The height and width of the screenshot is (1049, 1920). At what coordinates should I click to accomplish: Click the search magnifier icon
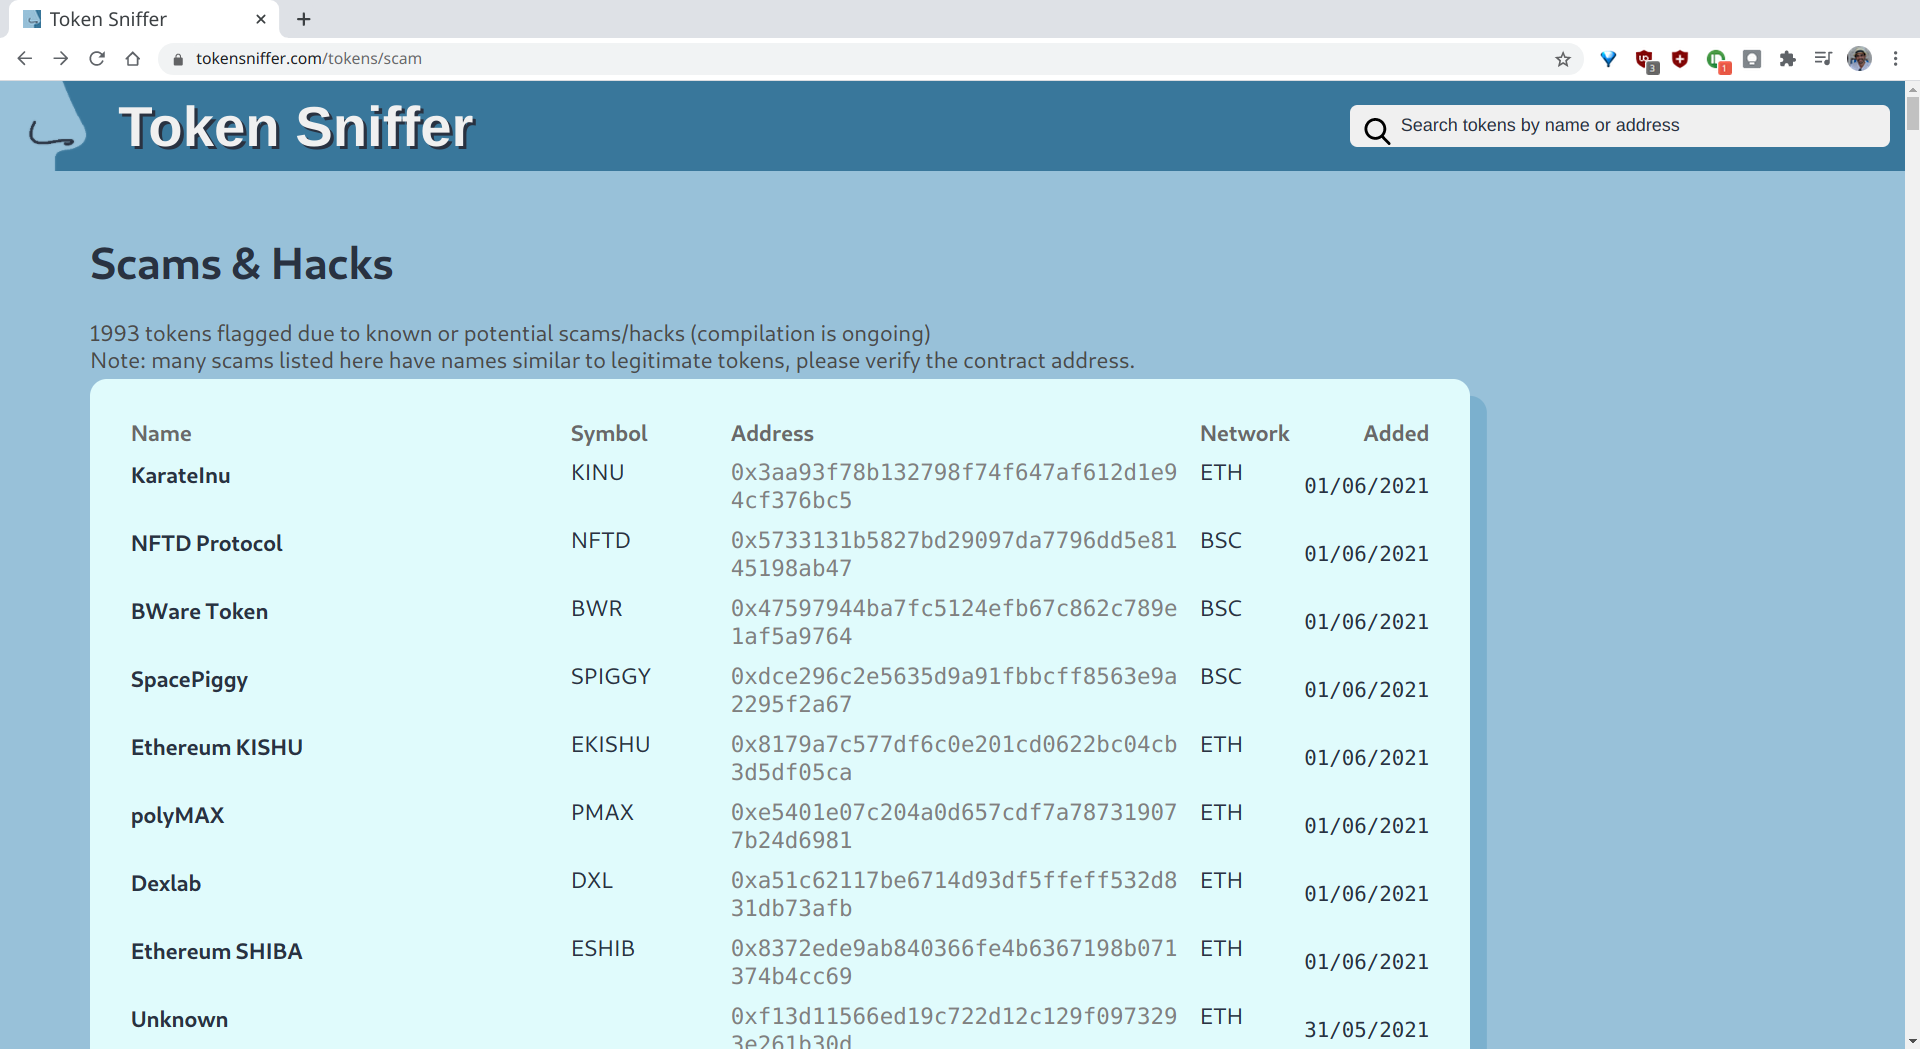[x=1377, y=130]
